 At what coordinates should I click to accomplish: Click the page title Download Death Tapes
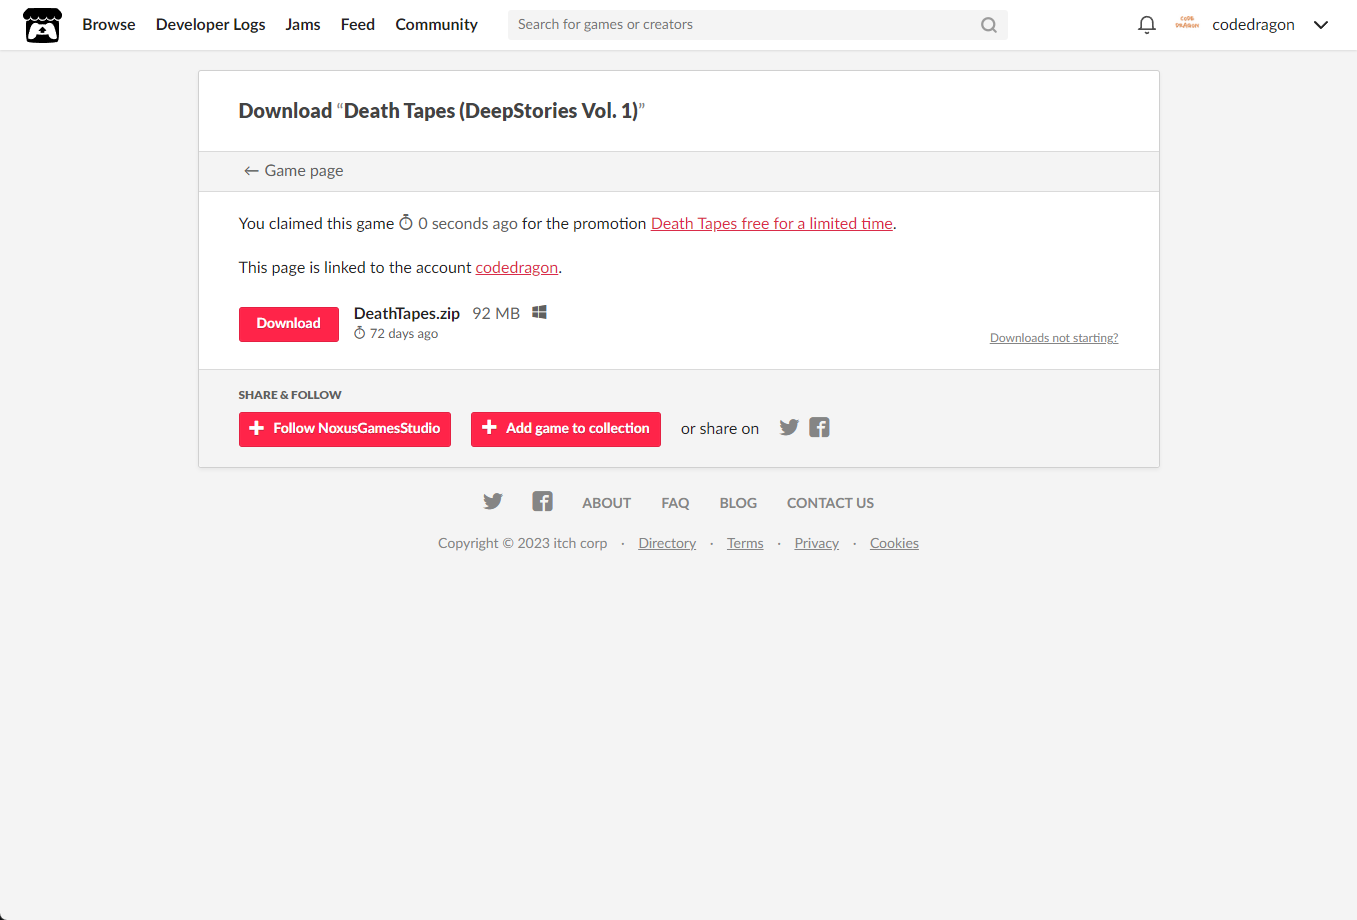coord(442,111)
